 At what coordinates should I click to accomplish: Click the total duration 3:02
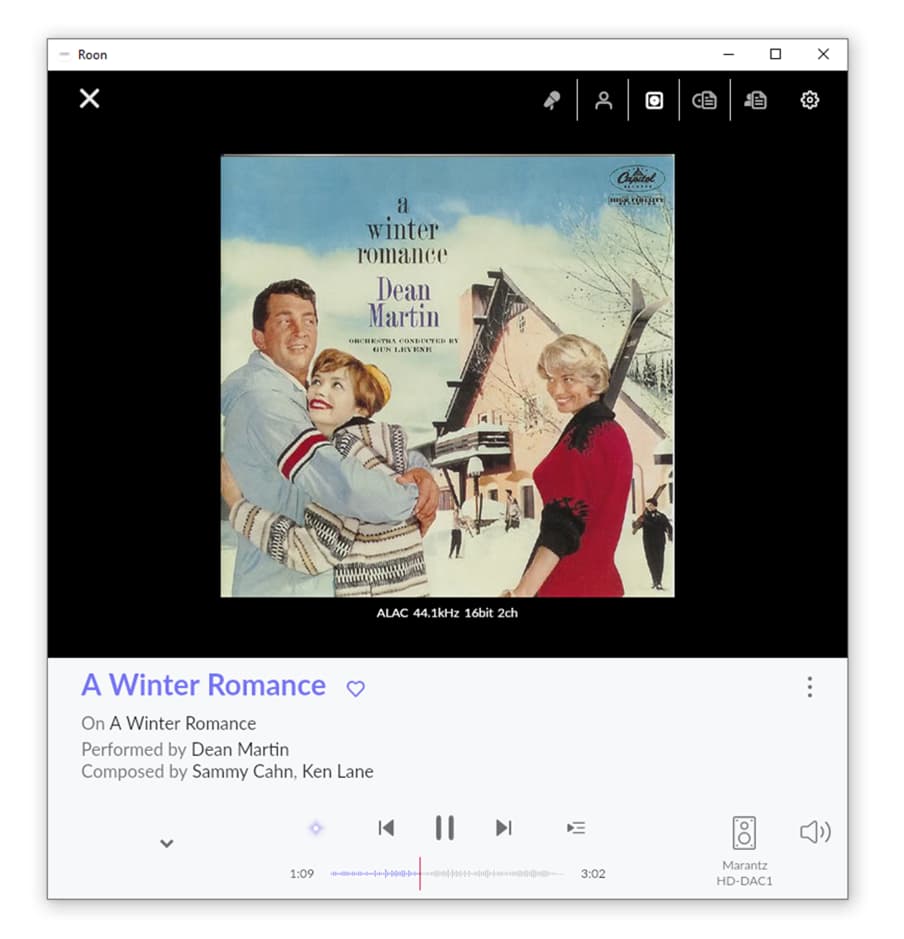[x=593, y=874]
